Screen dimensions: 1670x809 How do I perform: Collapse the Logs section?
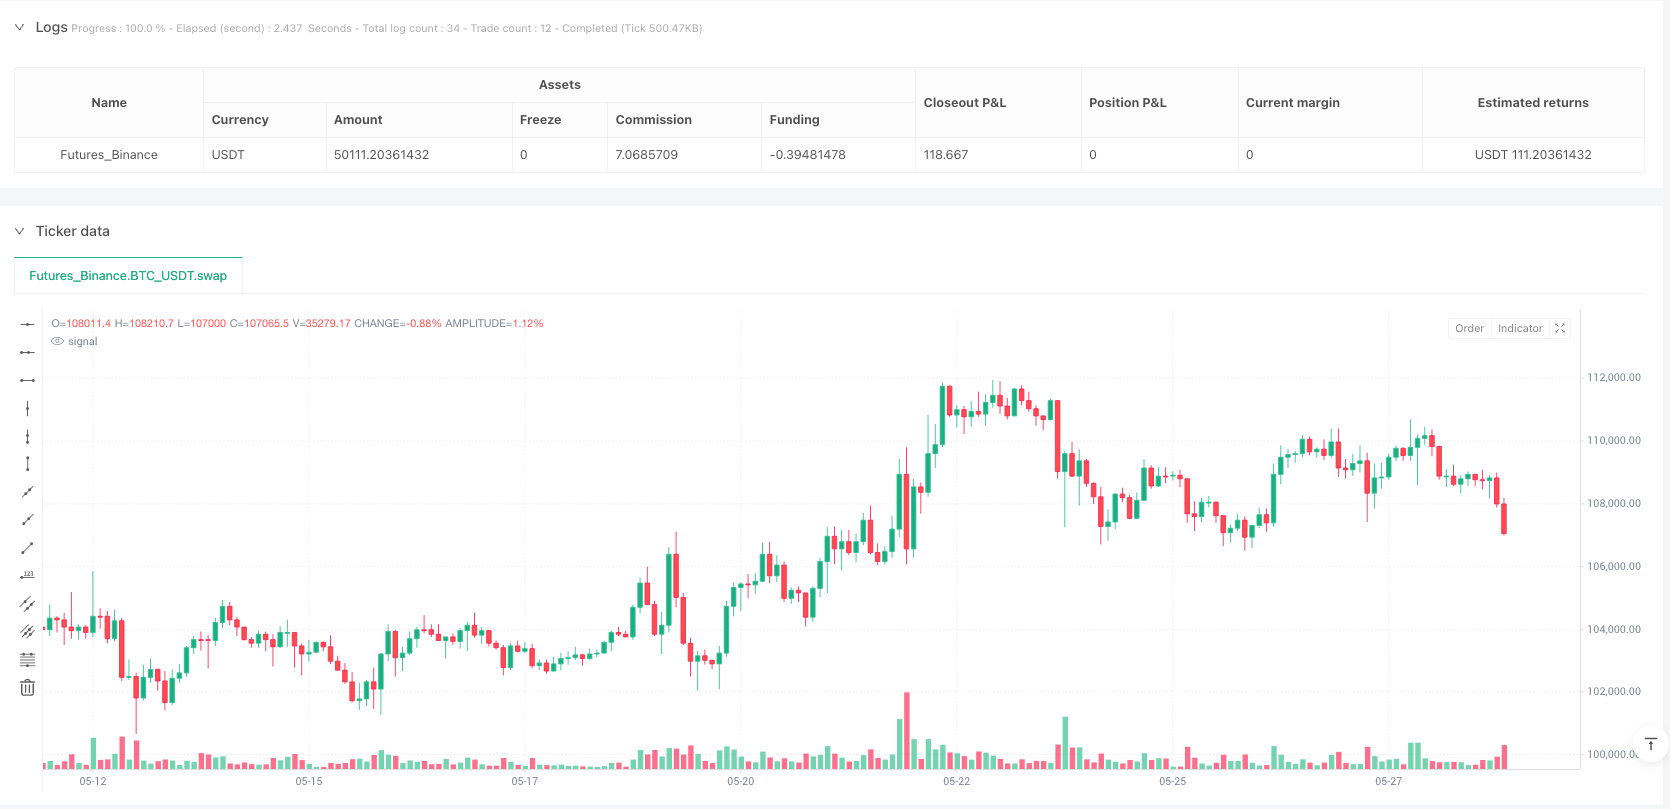tap(19, 28)
